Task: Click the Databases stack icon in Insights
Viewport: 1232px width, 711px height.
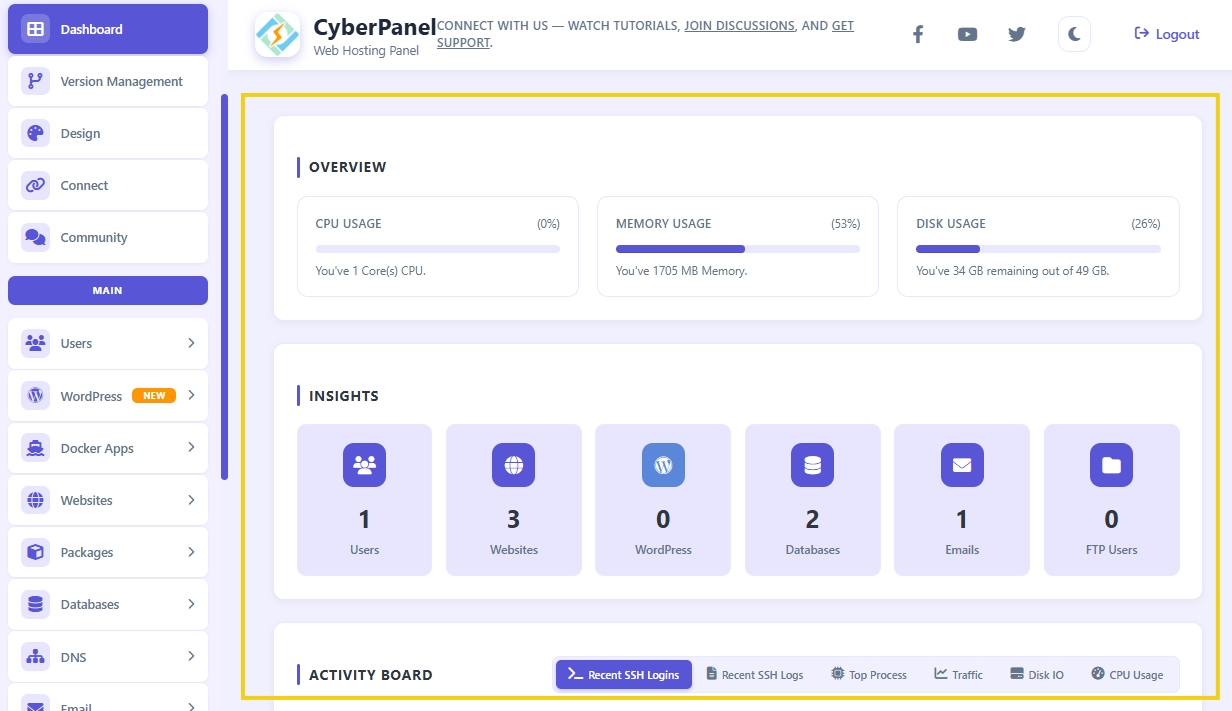Action: (x=812, y=464)
